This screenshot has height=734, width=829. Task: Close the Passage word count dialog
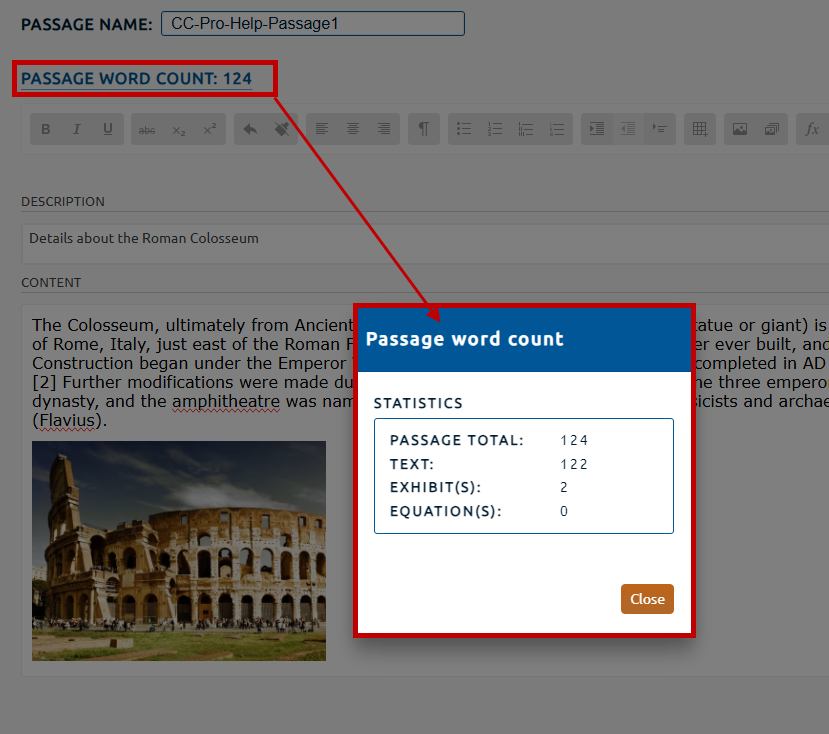[647, 599]
